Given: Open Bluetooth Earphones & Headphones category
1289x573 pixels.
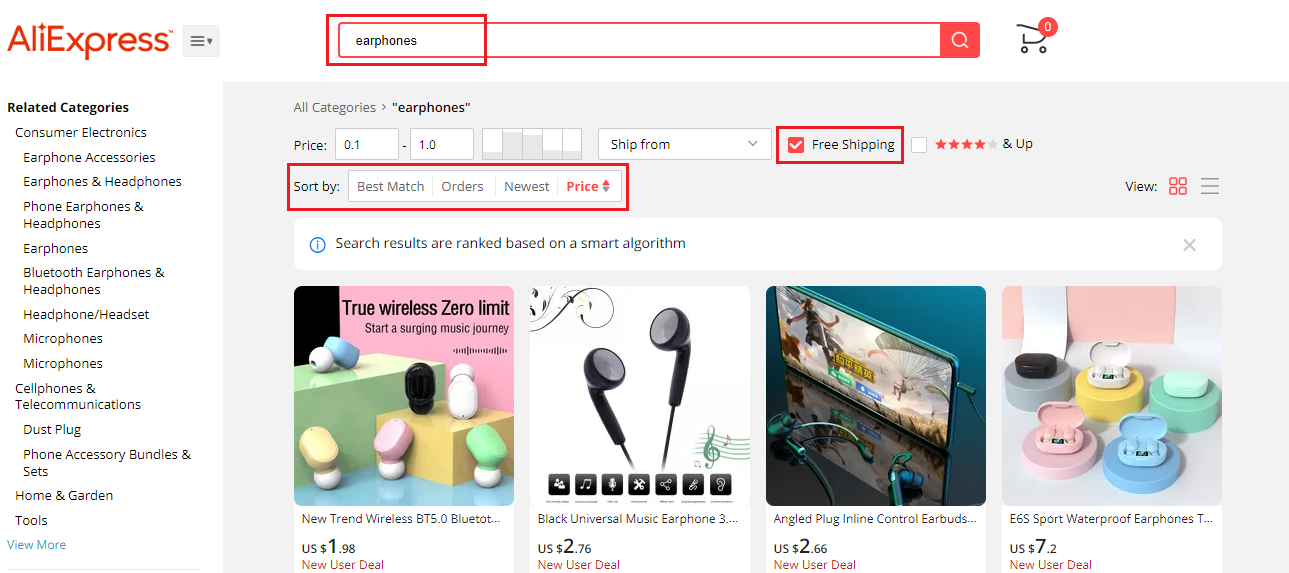Looking at the screenshot, I should click(94, 281).
